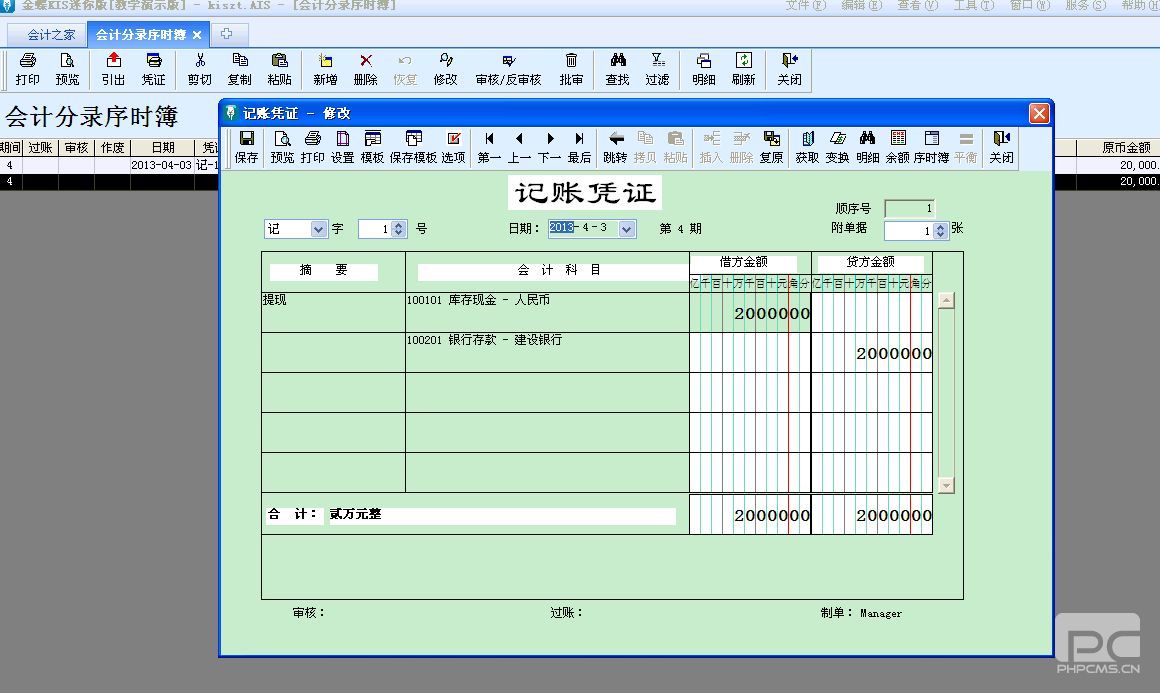This screenshot has width=1160, height=693.
Task: Click 审核/反审核 in main toolbar
Action: pos(508,69)
